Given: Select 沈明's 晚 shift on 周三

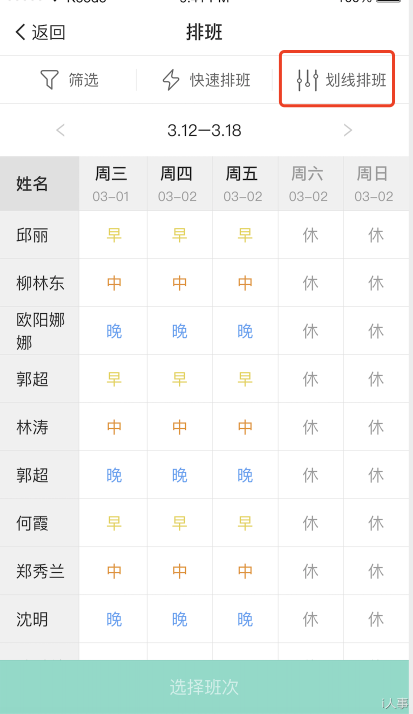Looking at the screenshot, I should (114, 619).
